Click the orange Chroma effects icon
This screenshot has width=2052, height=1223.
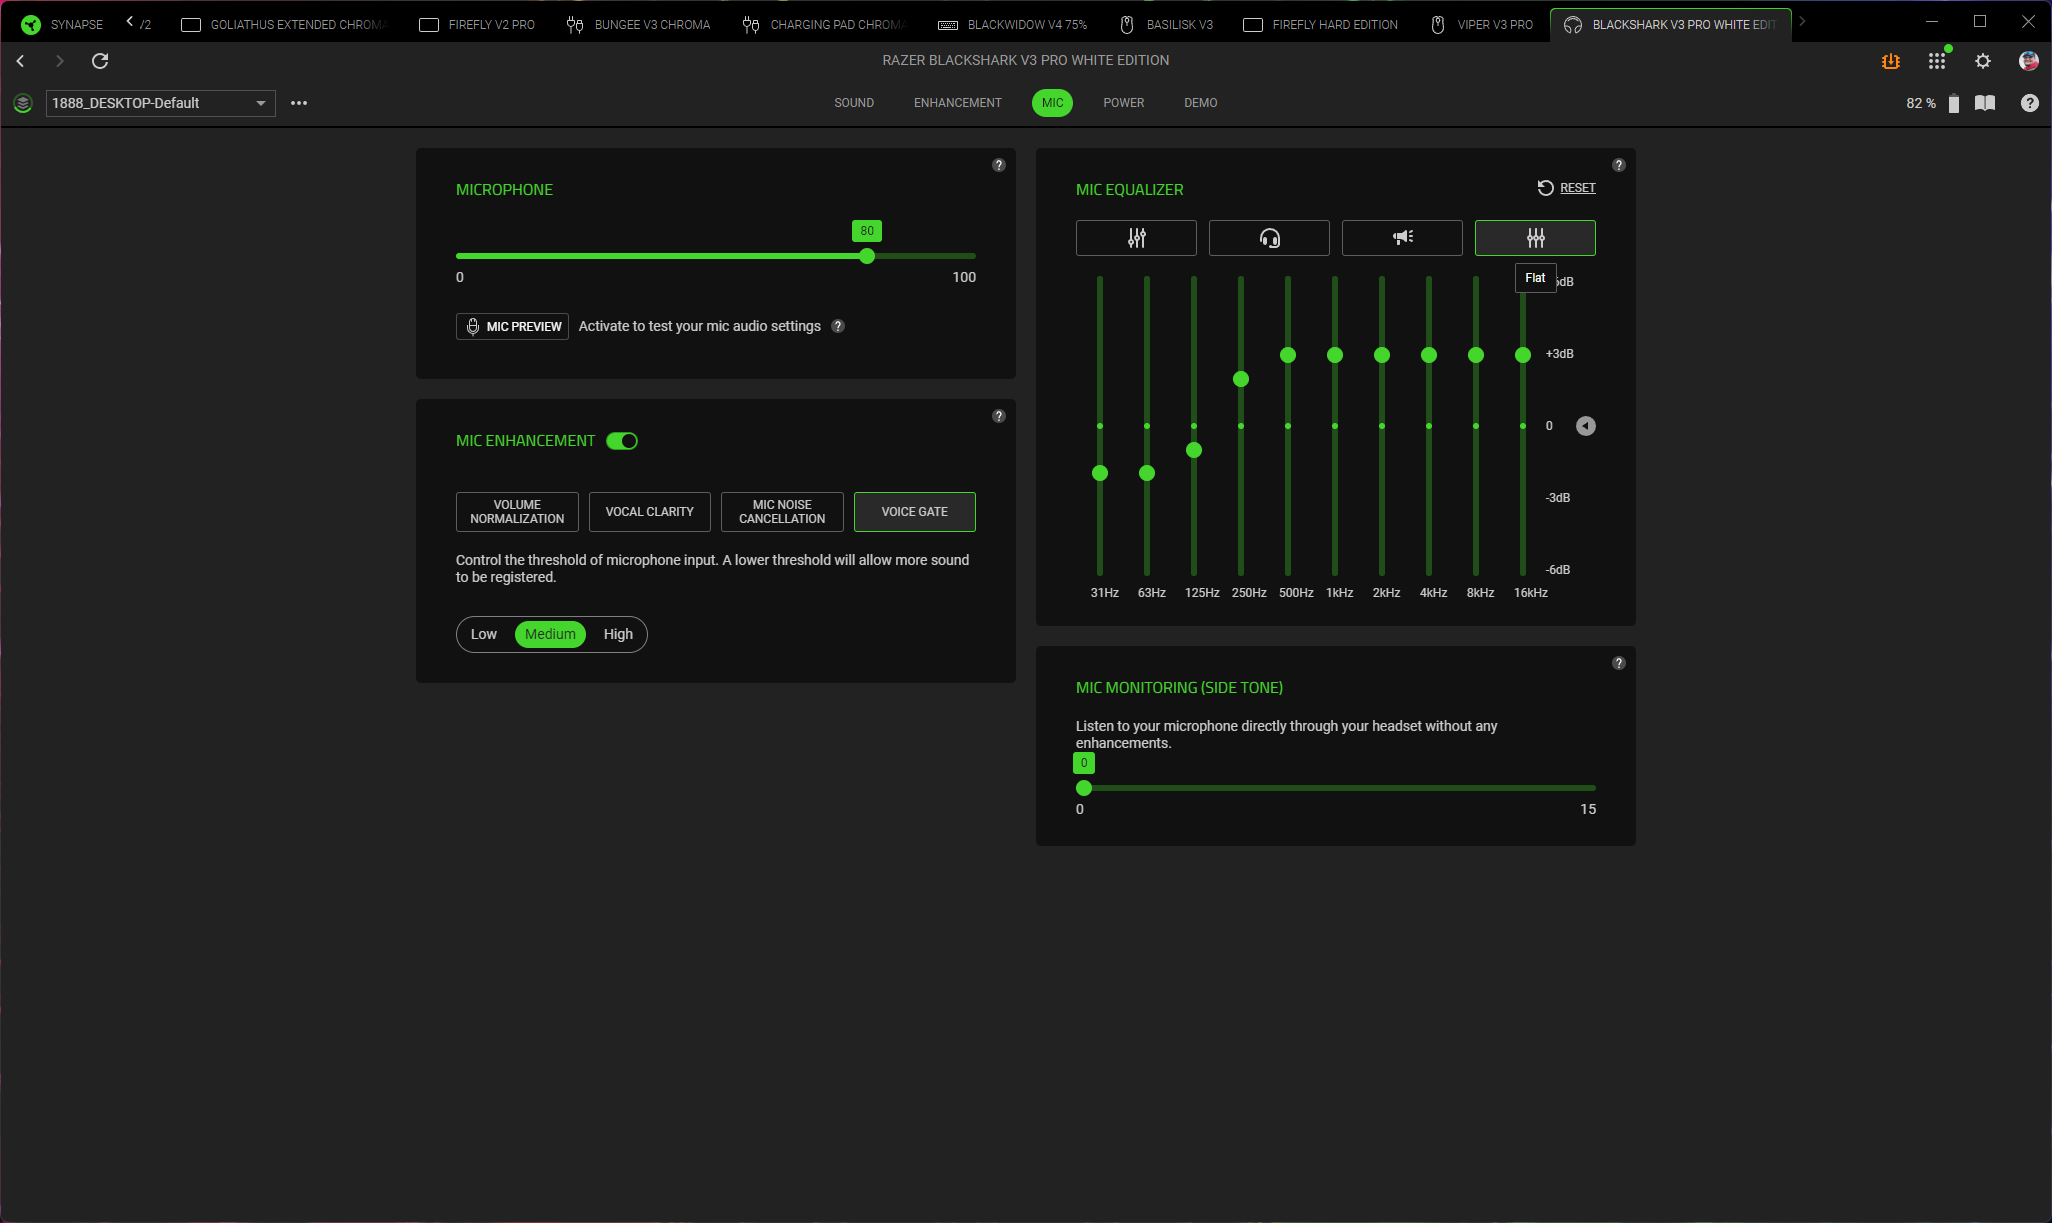tap(1890, 61)
